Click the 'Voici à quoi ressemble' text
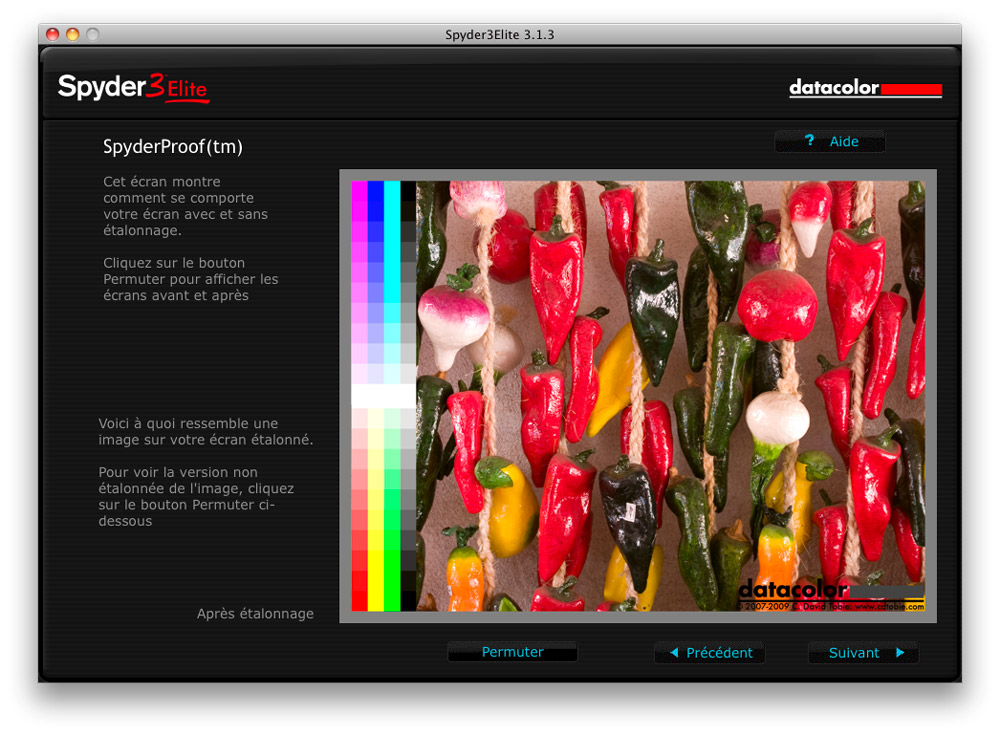 tap(205, 431)
